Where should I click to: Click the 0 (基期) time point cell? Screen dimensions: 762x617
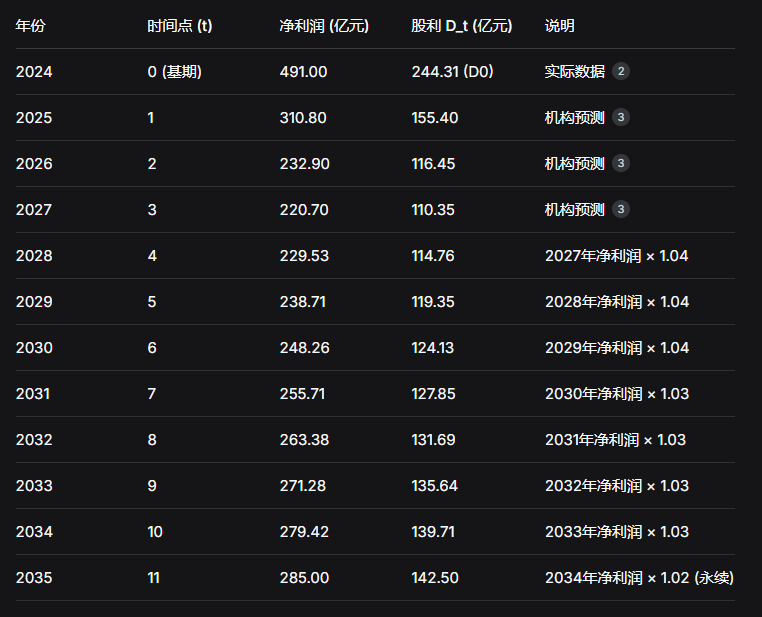click(x=175, y=71)
